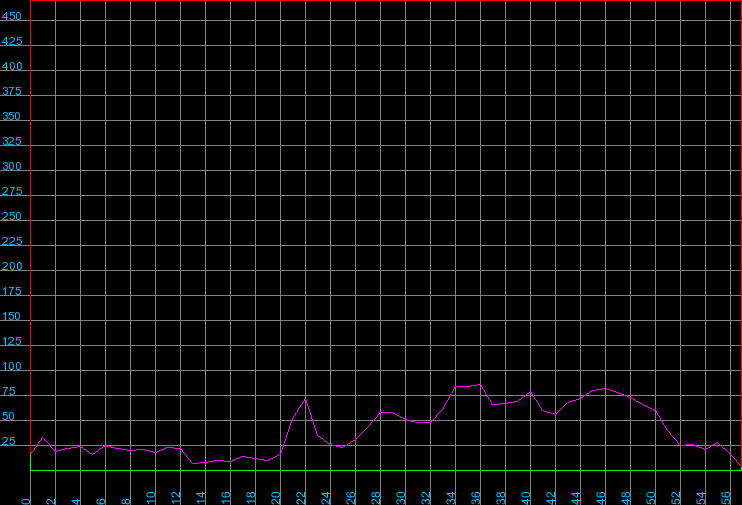This screenshot has height=505, width=742.
Task: Click the magenta line's low point above 14
Action: [x=193, y=463]
